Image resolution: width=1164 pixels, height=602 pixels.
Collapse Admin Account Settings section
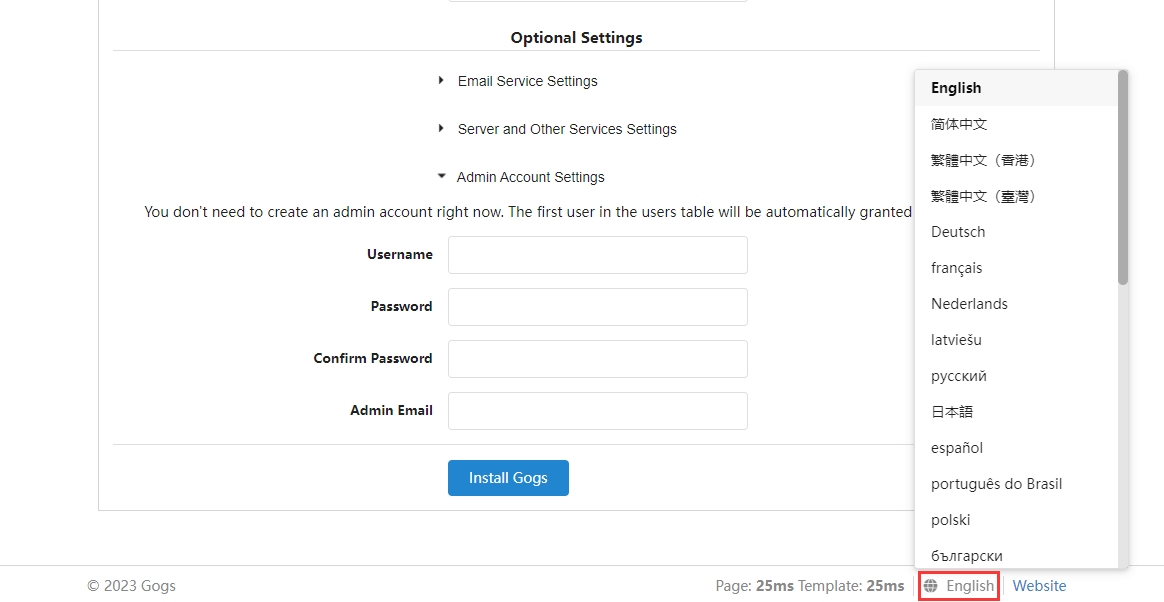pos(530,177)
